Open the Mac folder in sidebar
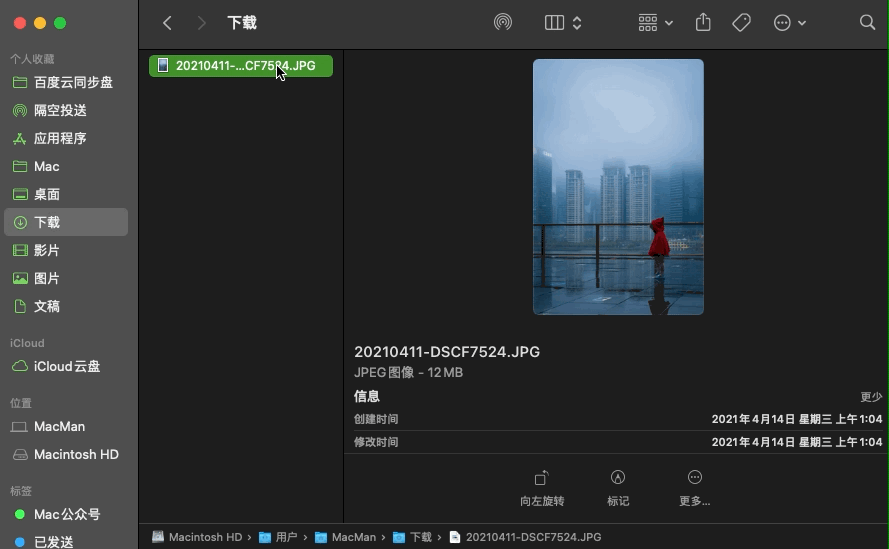This screenshot has width=889, height=549. 66,166
